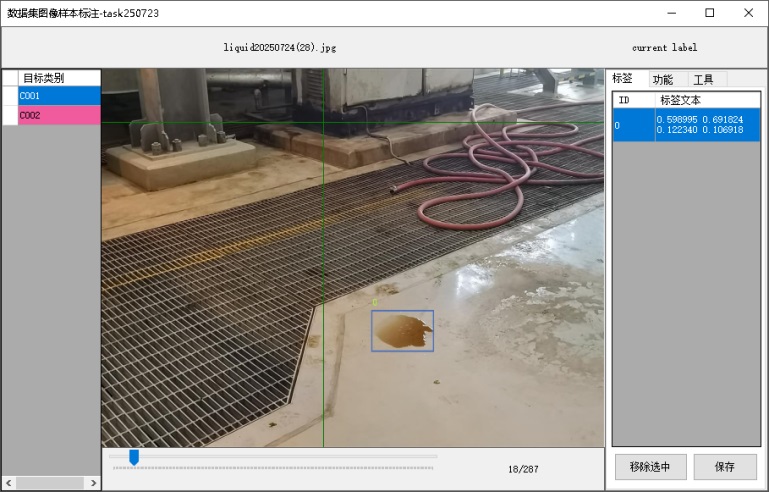Viewport: 770px width, 492px height.
Task: Click the blank cell left of C002
Action: click(x=10, y=115)
